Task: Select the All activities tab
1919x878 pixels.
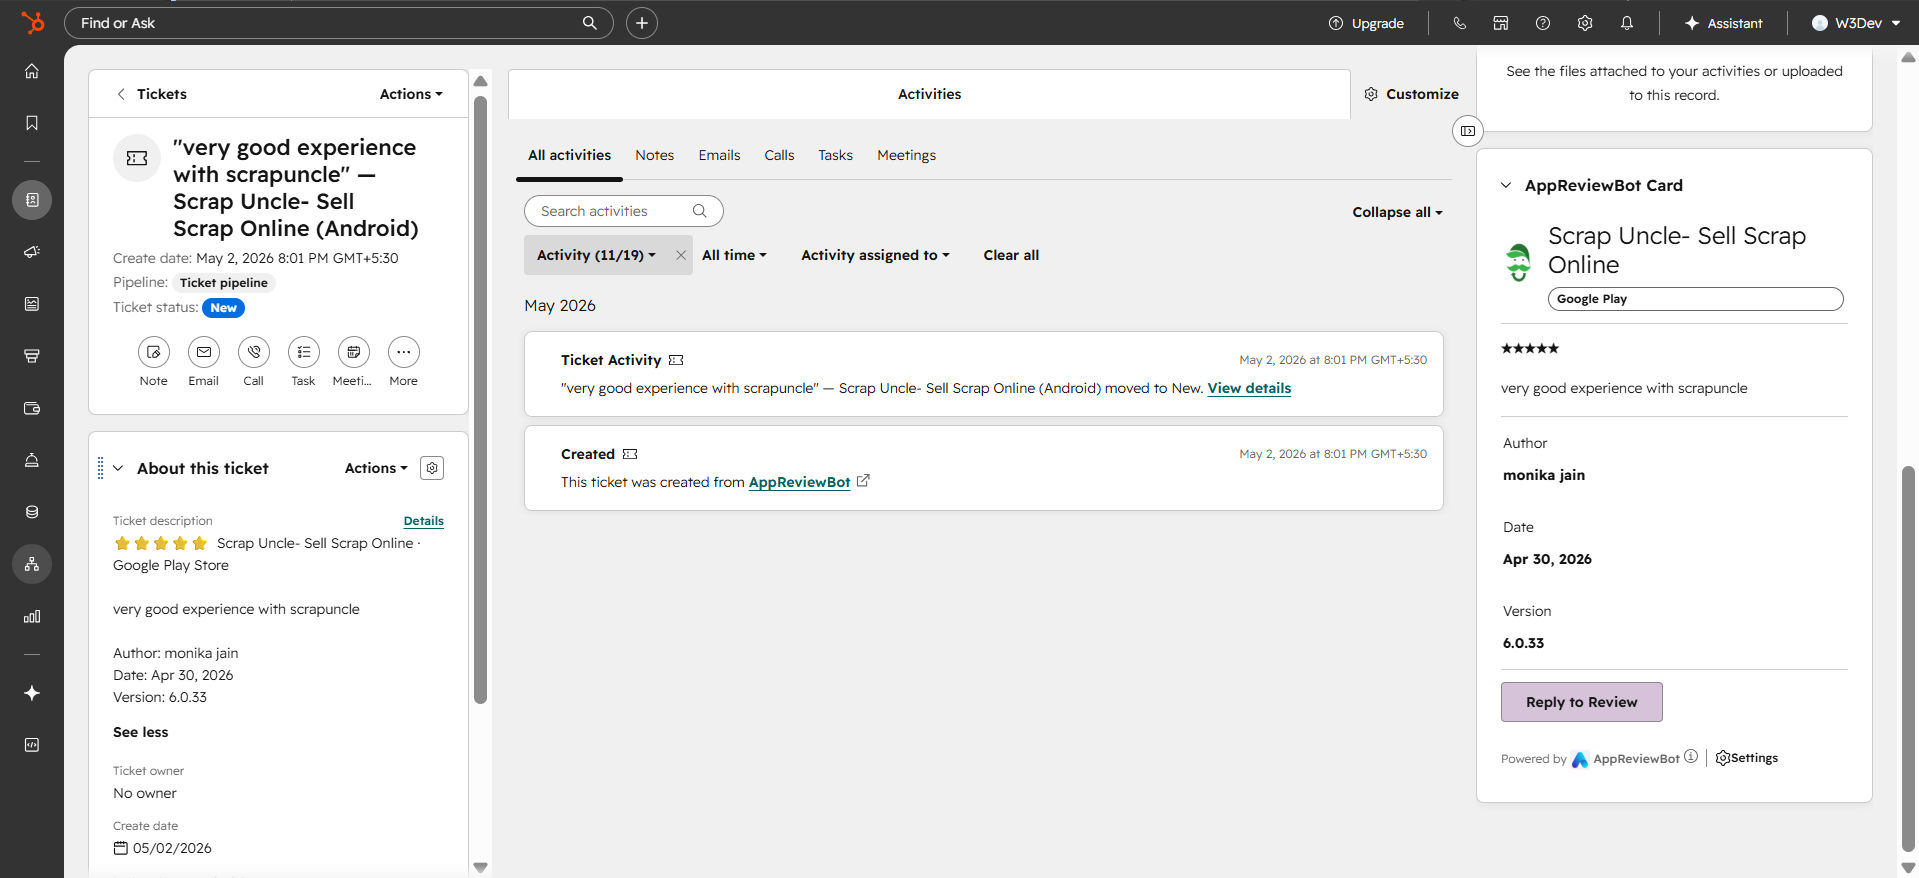Action: [569, 155]
